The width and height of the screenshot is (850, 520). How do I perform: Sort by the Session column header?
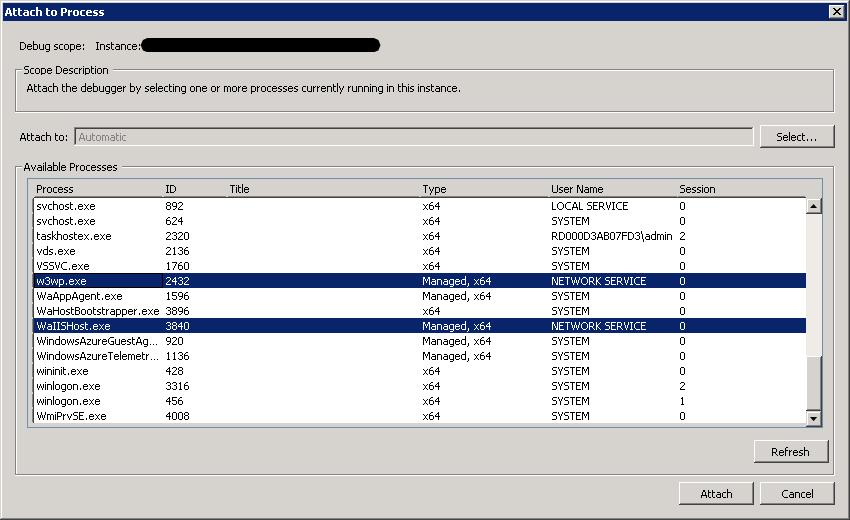(697, 189)
